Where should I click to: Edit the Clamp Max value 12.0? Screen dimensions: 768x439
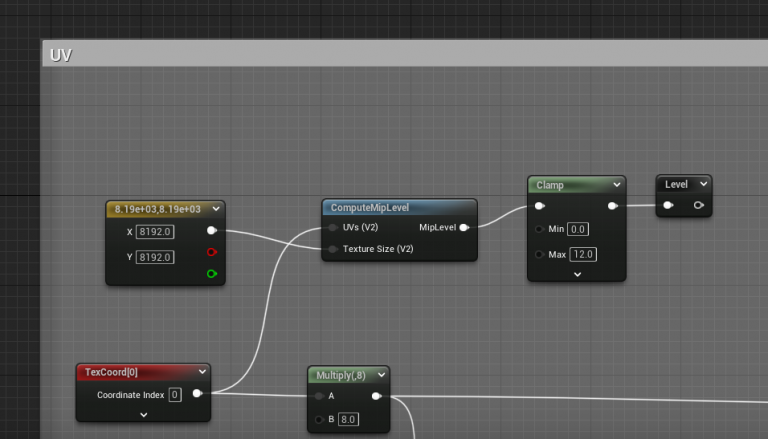tap(583, 254)
